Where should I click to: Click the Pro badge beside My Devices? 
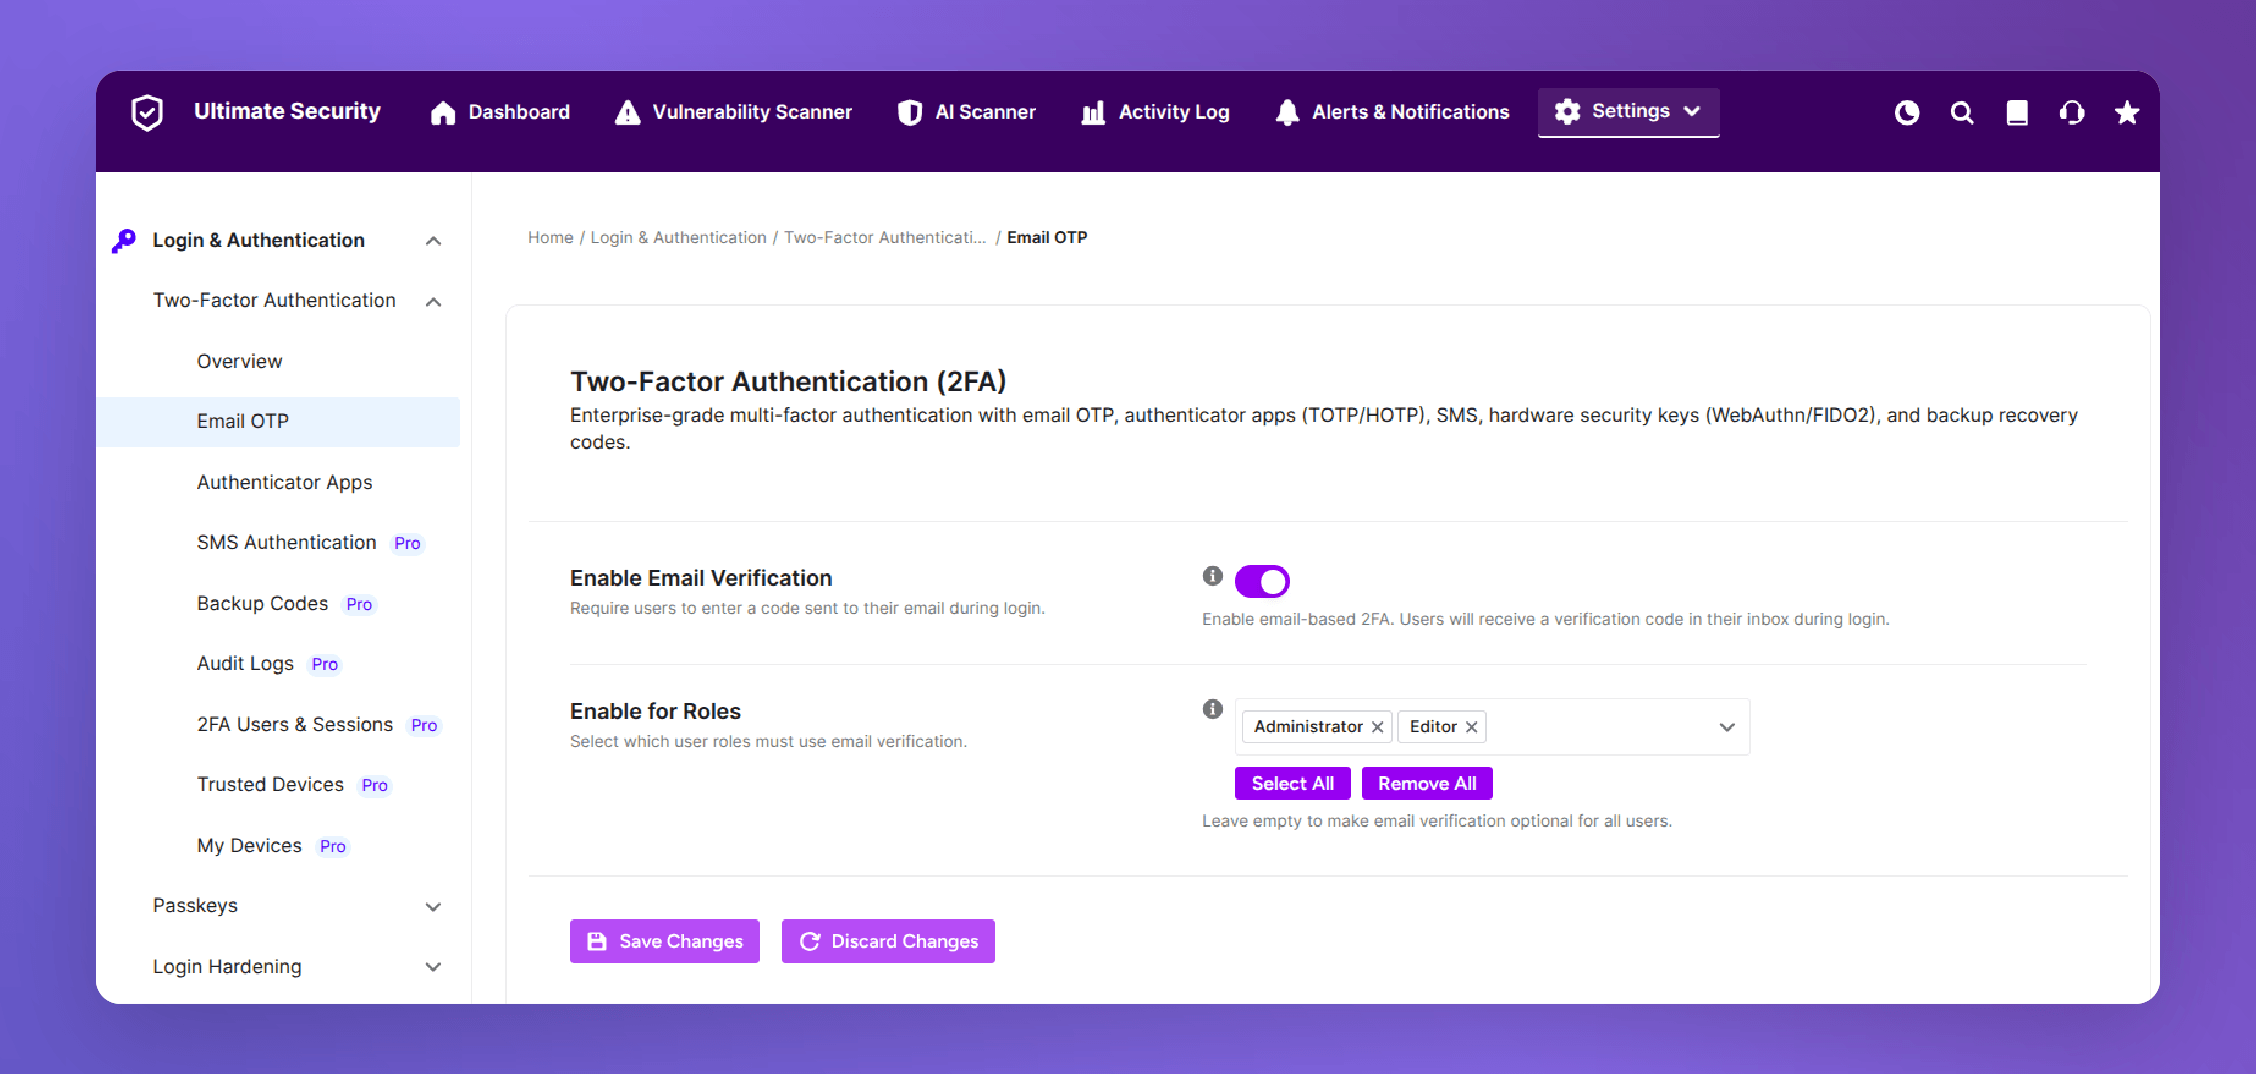[333, 846]
